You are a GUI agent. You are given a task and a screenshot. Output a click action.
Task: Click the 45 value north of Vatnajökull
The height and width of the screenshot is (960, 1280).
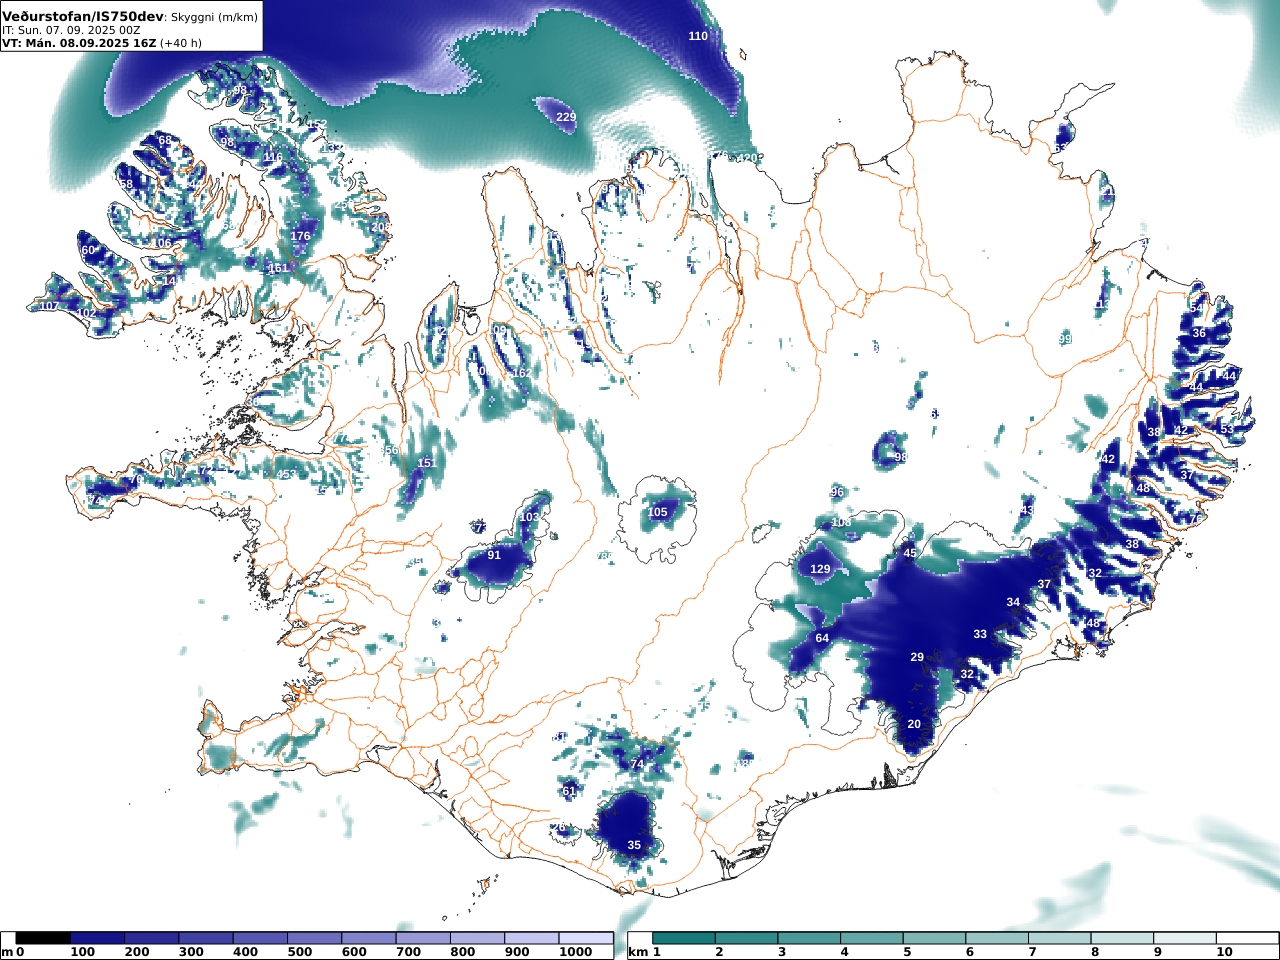[x=910, y=553]
